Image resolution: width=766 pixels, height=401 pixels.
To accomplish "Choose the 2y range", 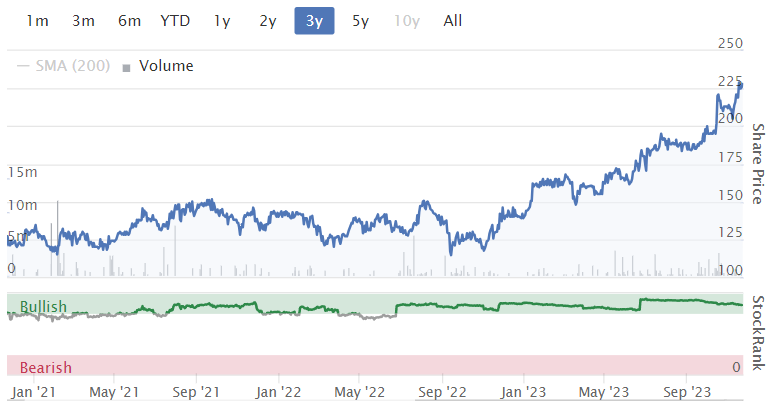I will 268,21.
